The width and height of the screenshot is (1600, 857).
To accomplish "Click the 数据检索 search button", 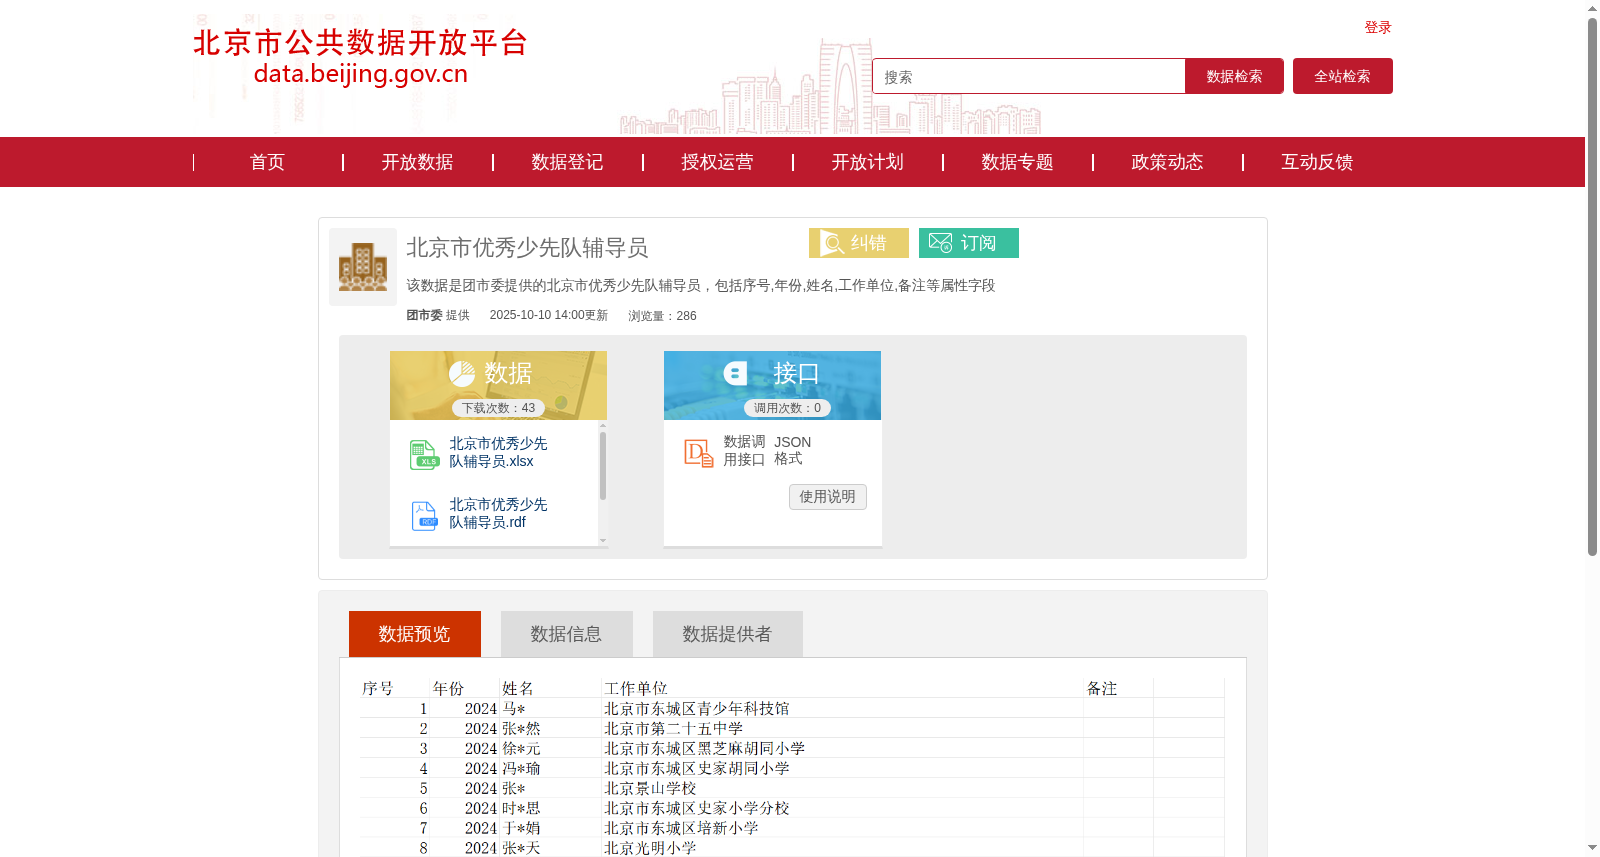I will pos(1234,76).
